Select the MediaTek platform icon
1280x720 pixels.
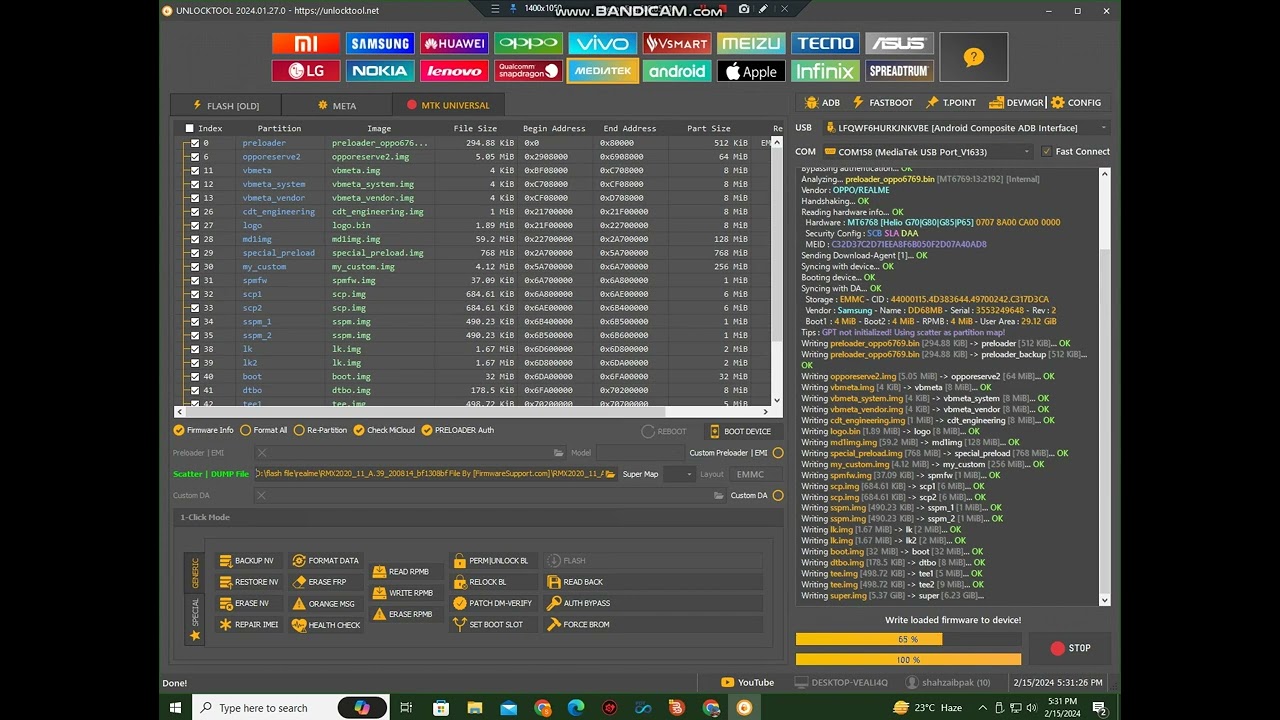602,71
